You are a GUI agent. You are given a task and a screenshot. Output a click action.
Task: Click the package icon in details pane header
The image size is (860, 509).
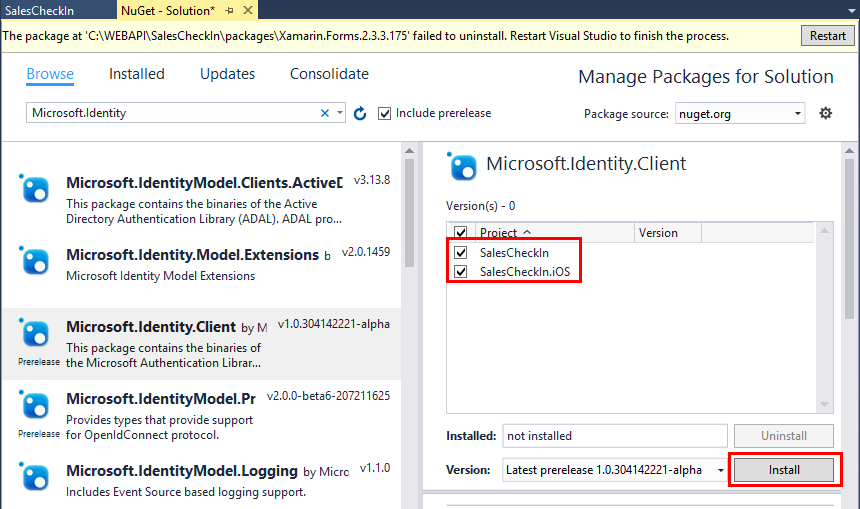[x=462, y=166]
